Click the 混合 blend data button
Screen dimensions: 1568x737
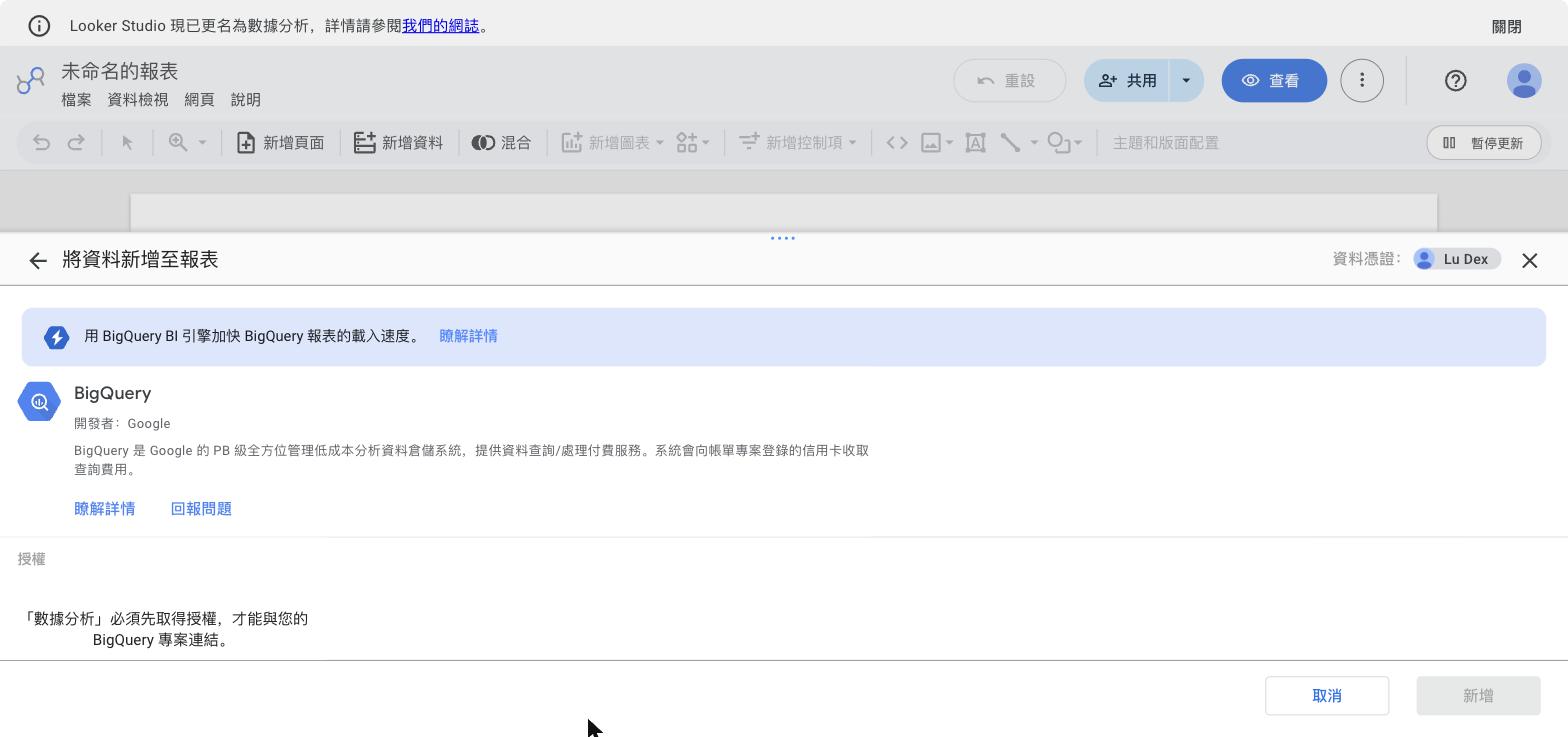501,143
